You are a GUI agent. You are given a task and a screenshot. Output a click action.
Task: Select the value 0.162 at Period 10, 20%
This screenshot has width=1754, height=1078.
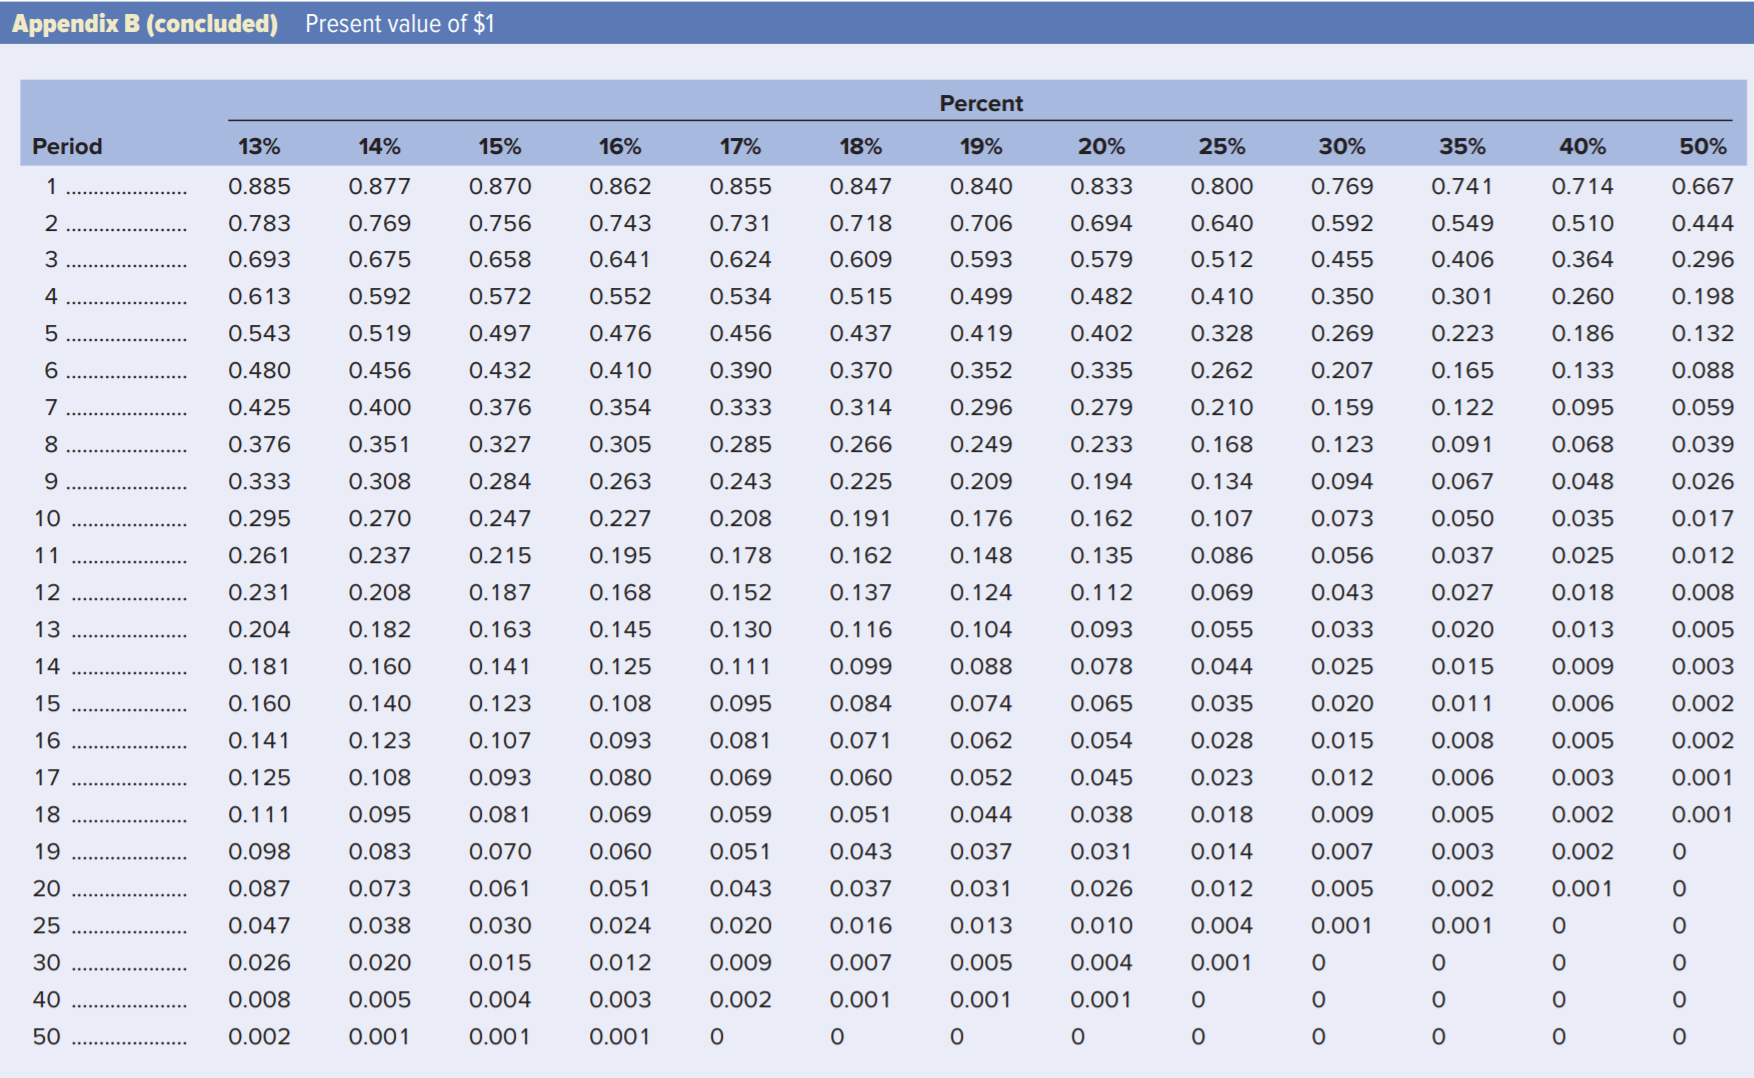1102,518
